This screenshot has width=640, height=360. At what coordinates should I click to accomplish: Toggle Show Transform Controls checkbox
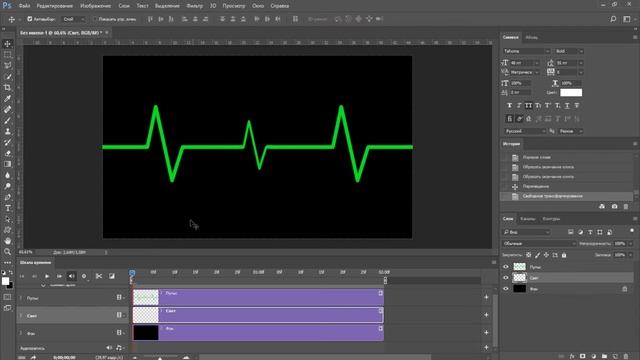coord(95,19)
